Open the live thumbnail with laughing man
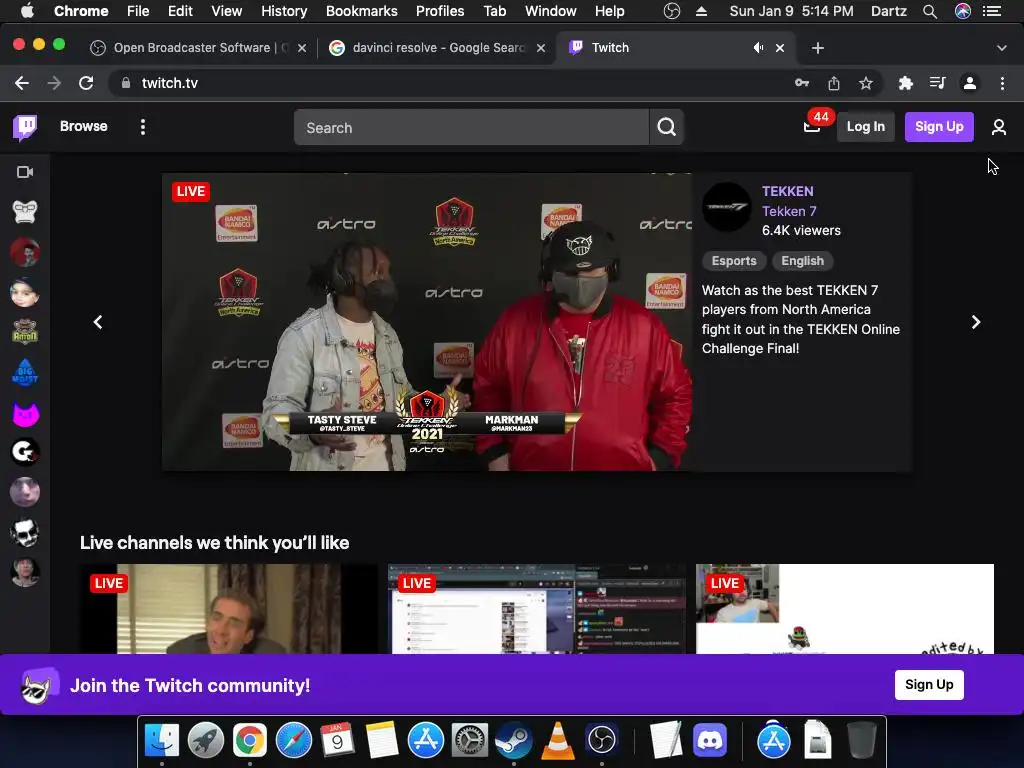 (229, 609)
